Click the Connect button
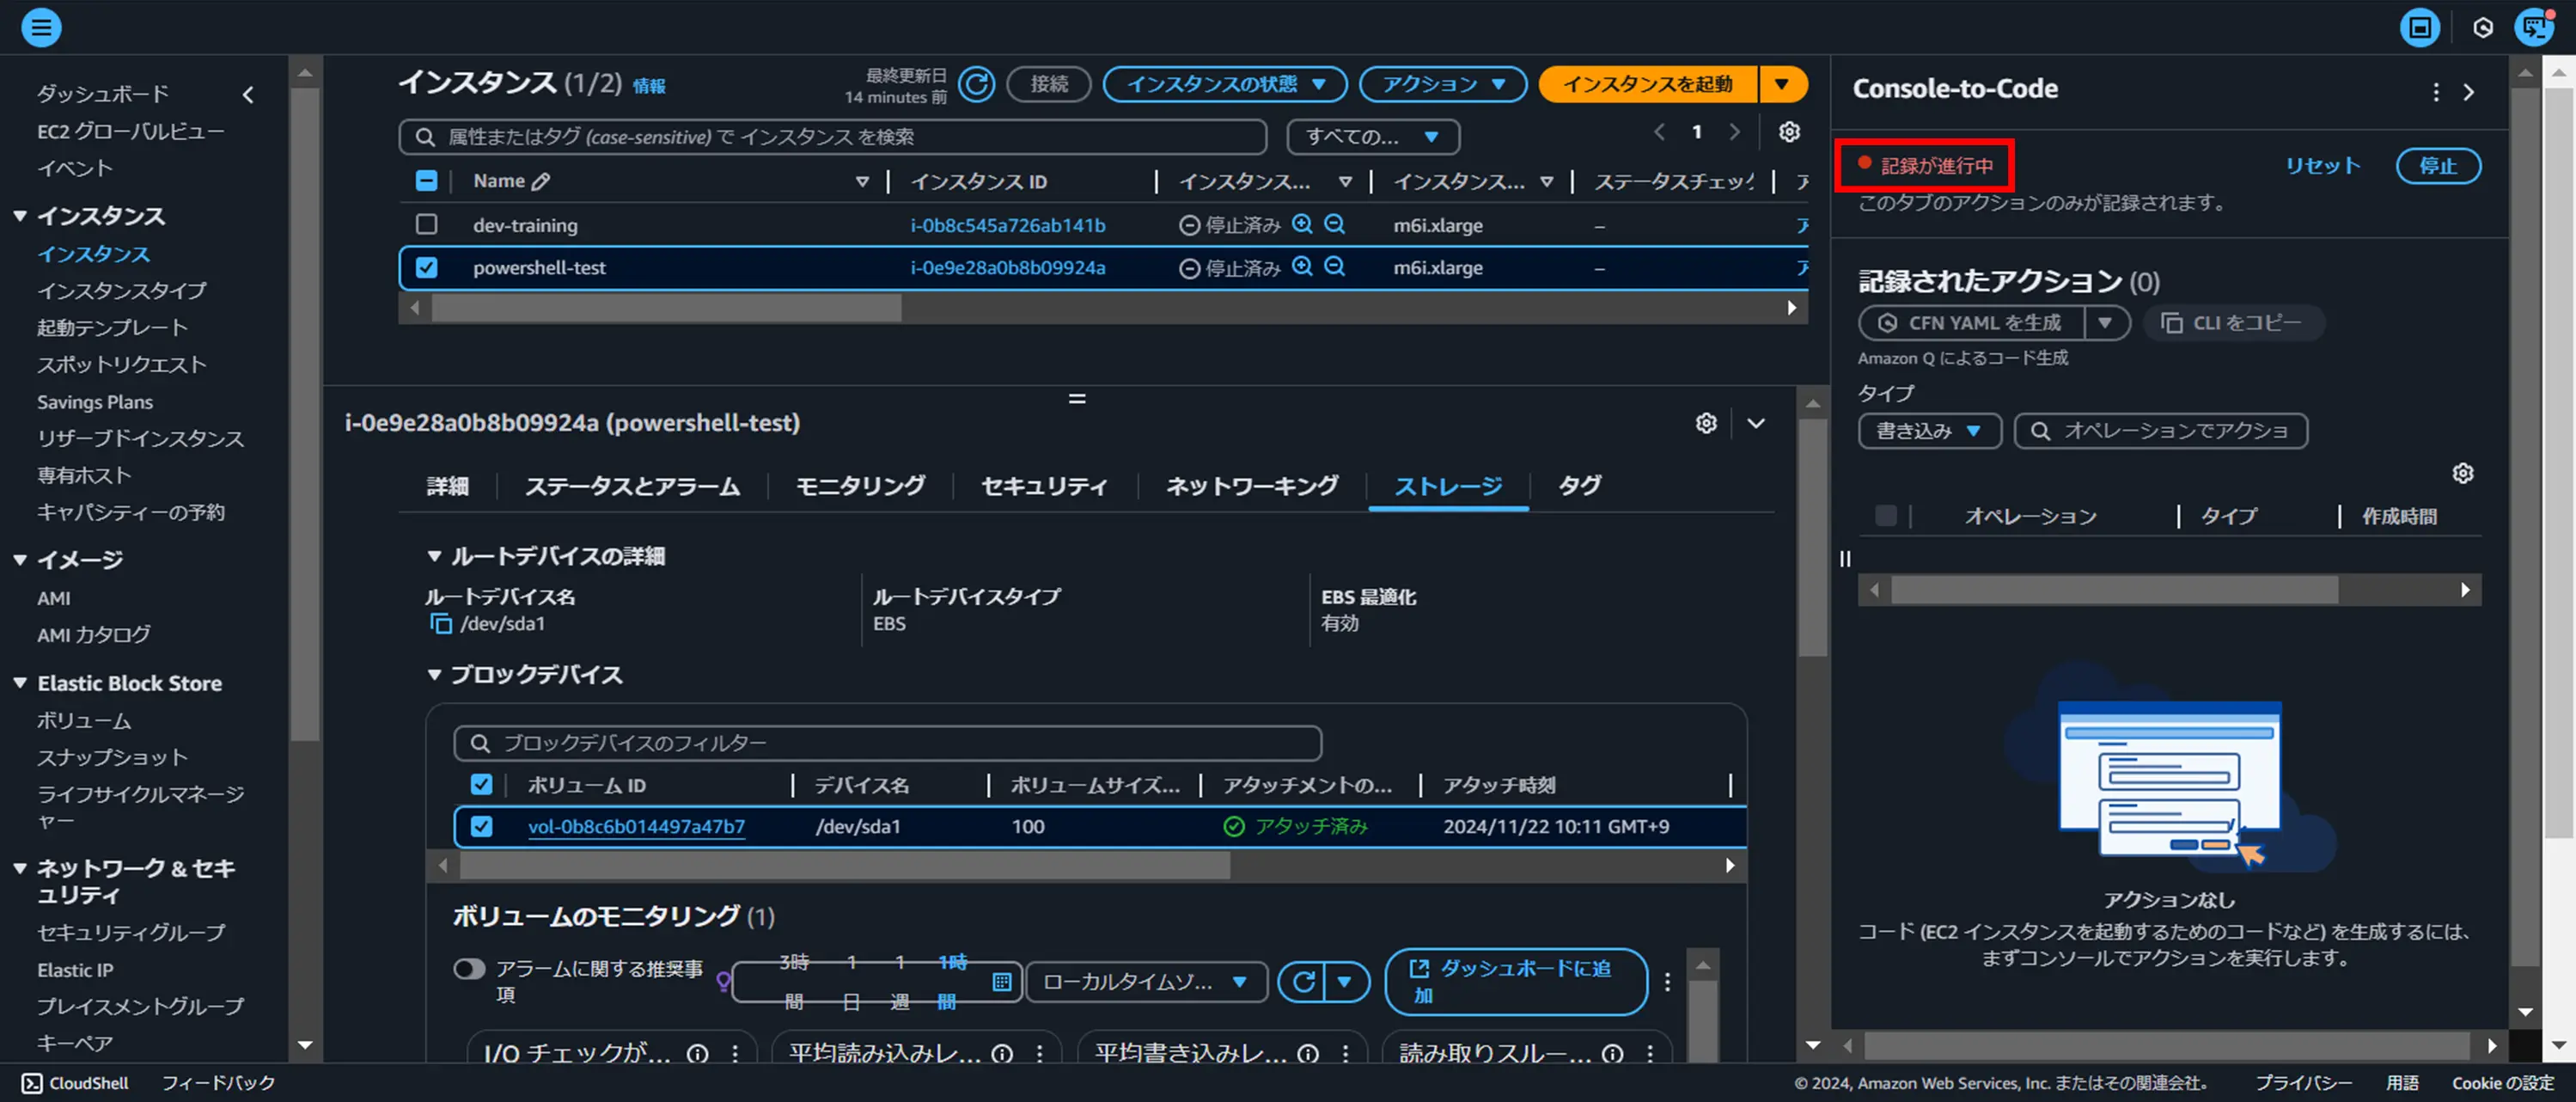This screenshot has height=1102, width=2576. (1048, 84)
